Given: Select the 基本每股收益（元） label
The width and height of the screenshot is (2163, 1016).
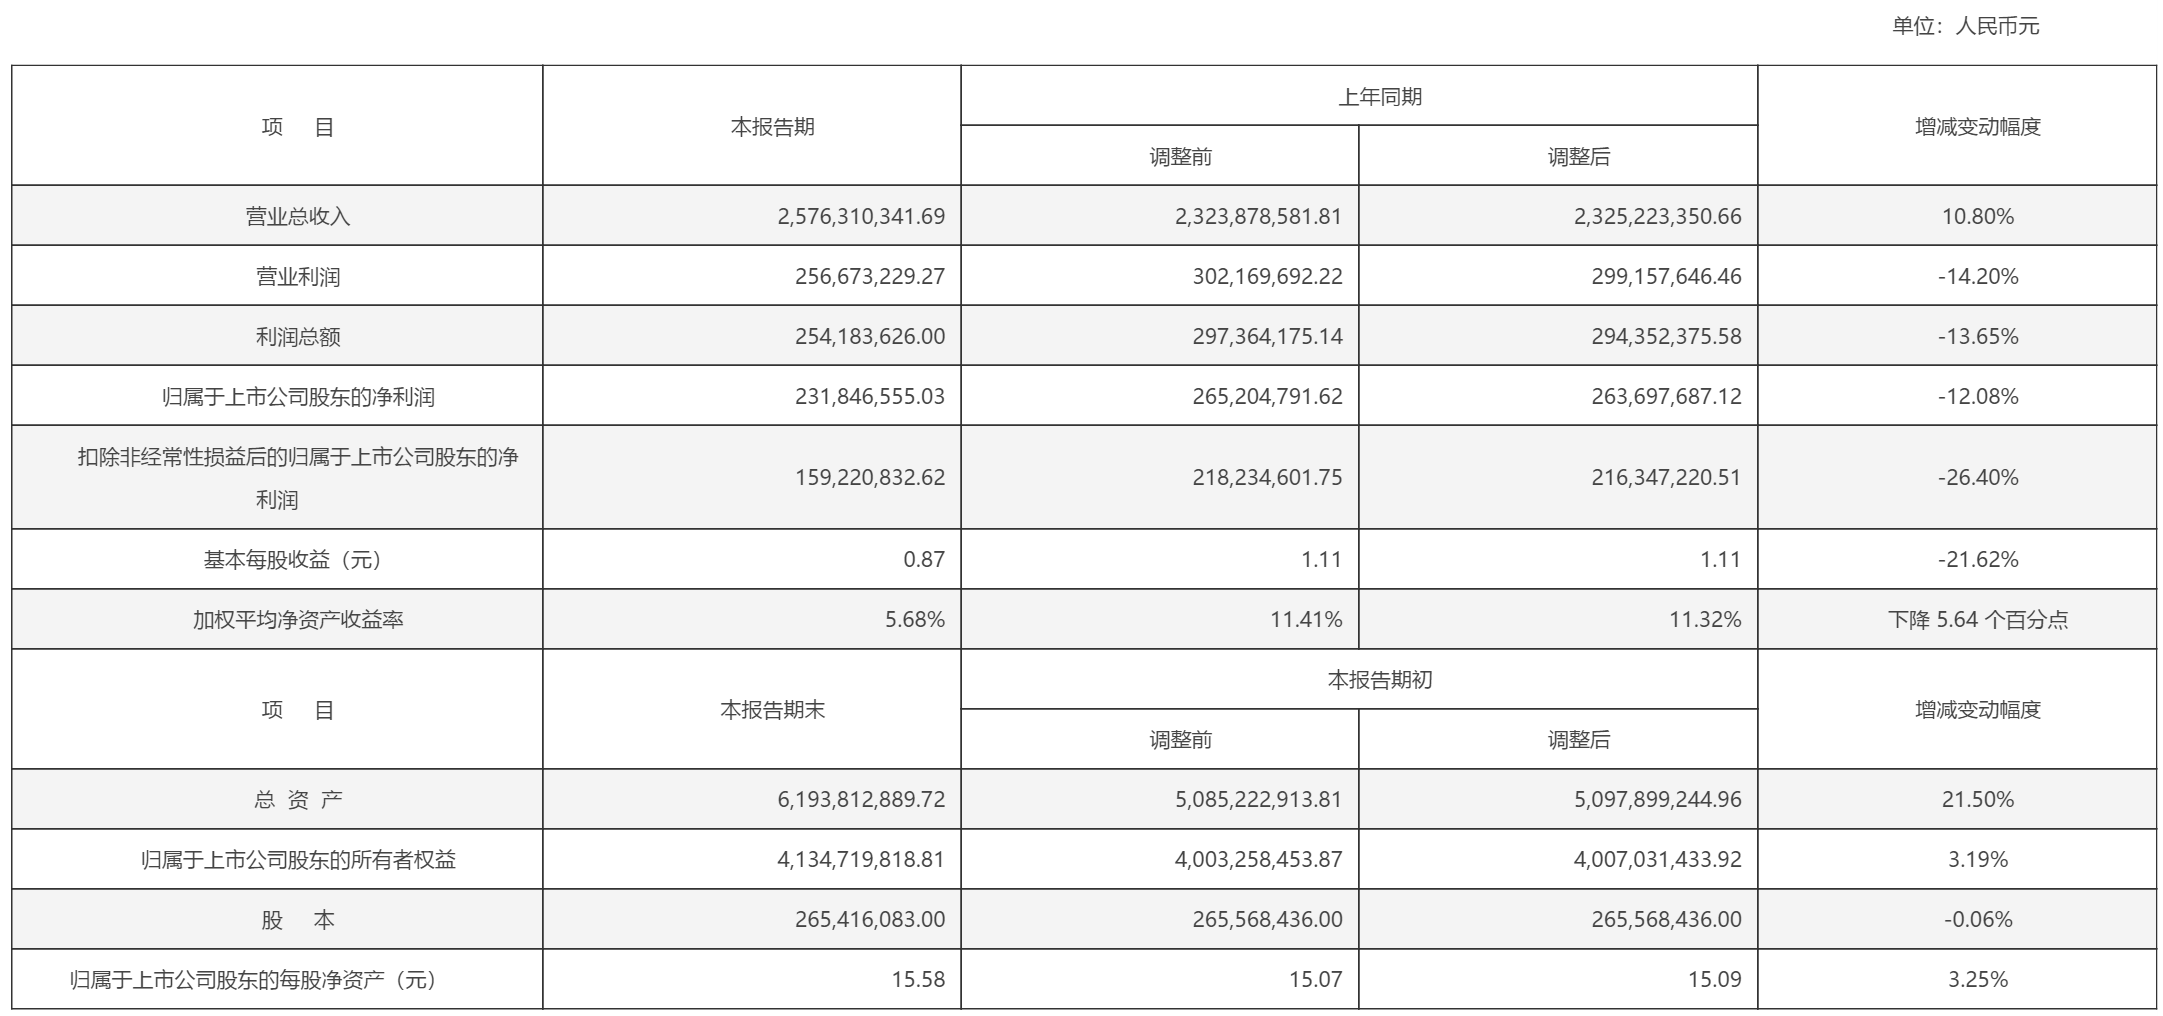Looking at the screenshot, I should [x=293, y=559].
